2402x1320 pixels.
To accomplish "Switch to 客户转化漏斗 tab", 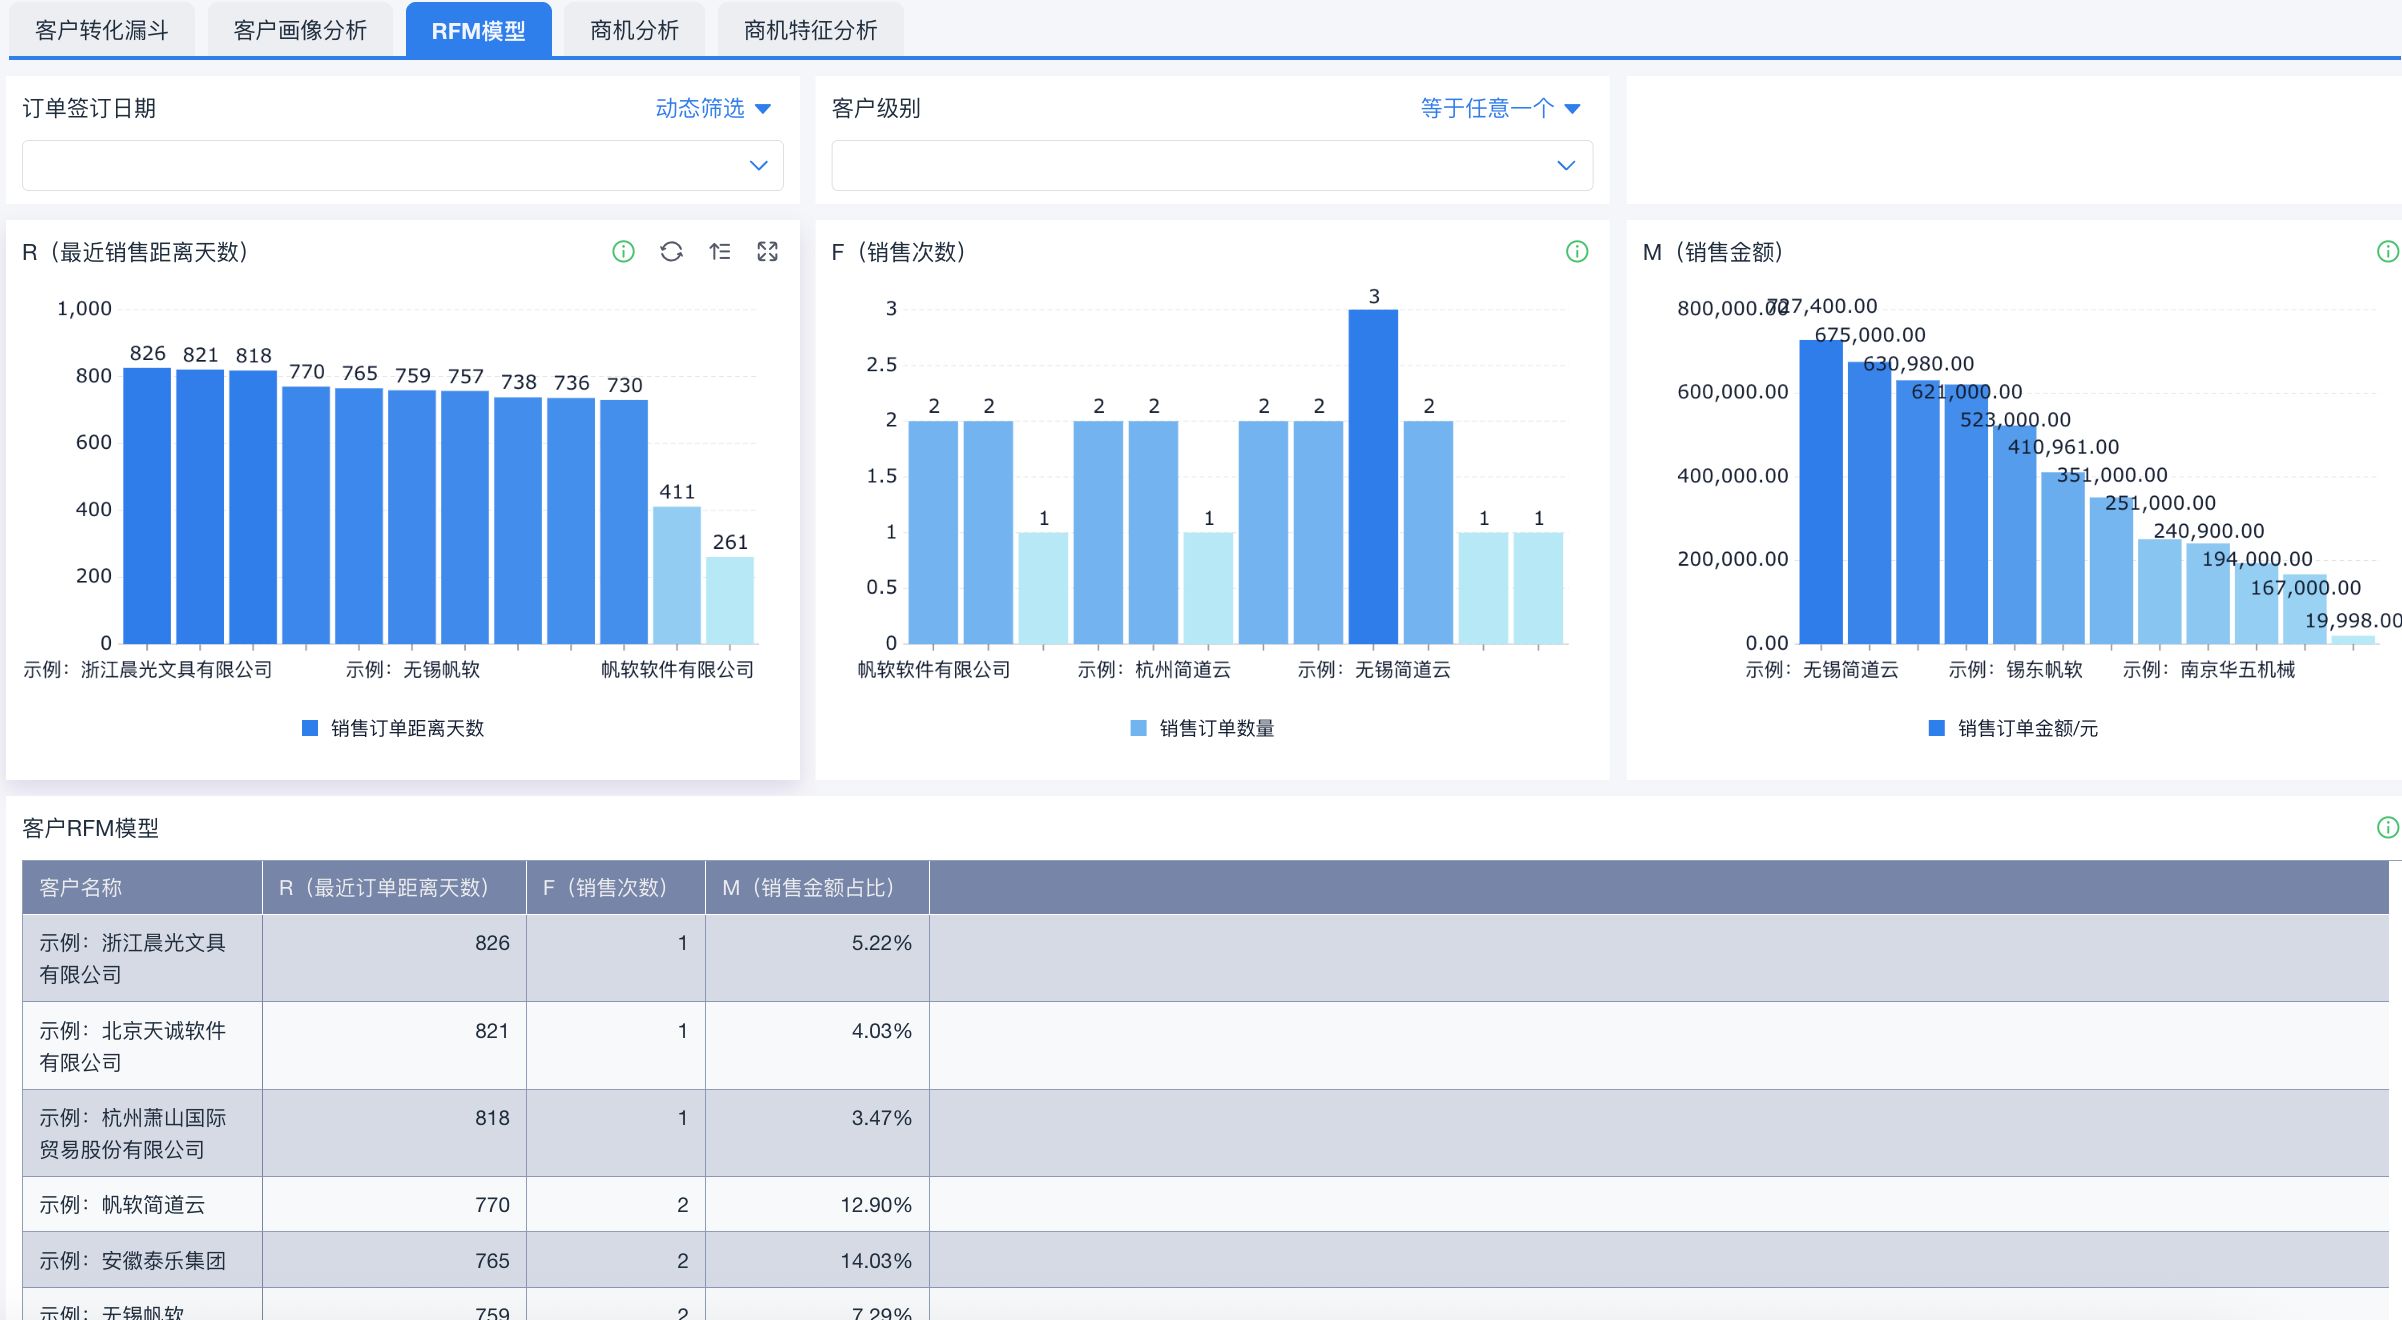I will tap(102, 31).
